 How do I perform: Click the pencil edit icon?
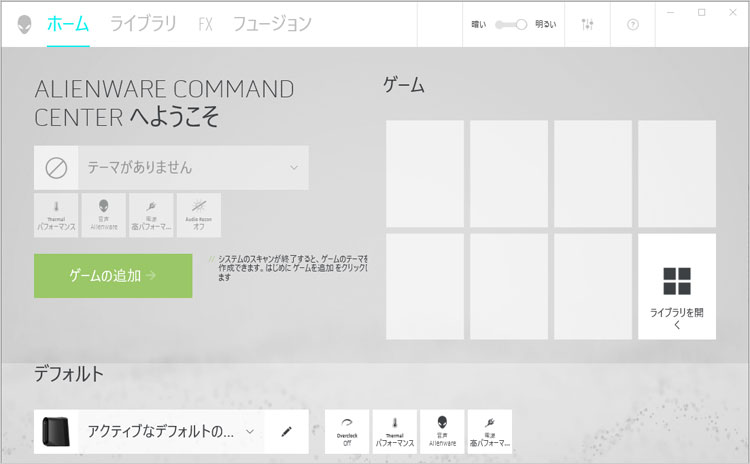(287, 431)
